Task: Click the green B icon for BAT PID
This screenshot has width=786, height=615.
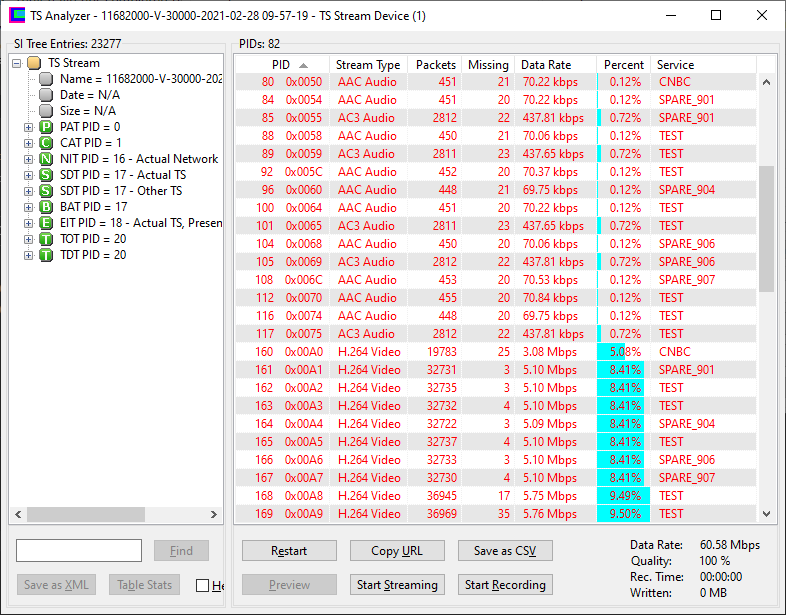Action: pos(46,207)
